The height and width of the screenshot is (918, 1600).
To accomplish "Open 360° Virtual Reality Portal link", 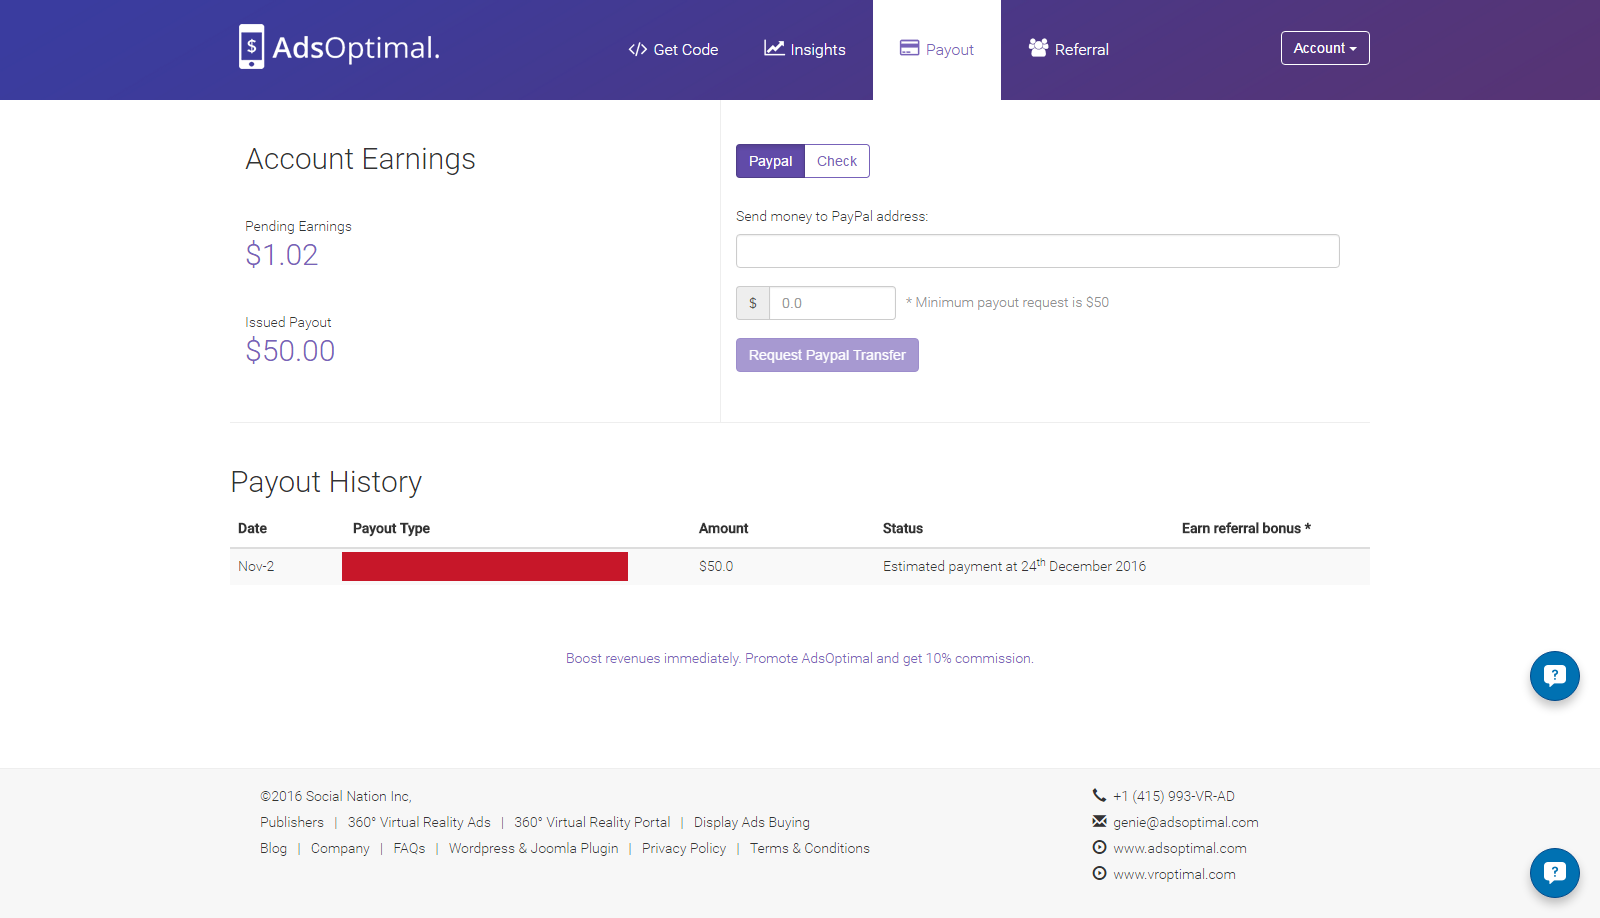I will (592, 822).
